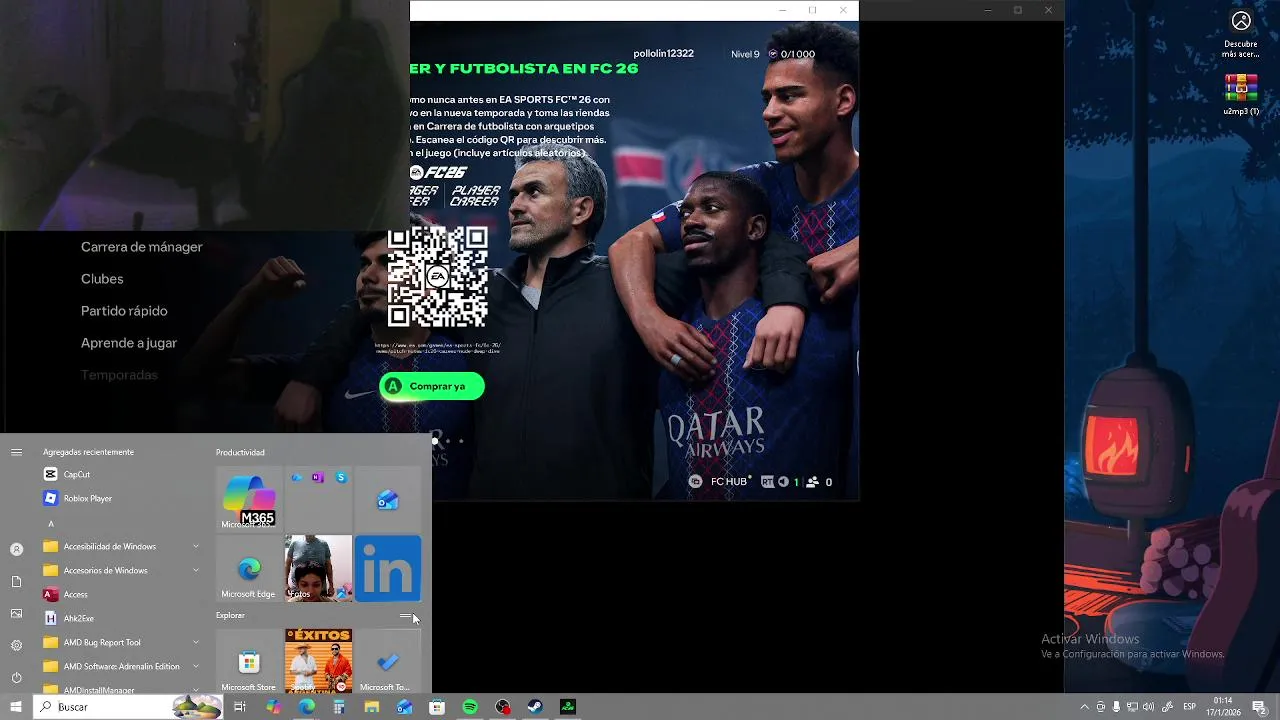
Task: Open Microsoft Store from the taskbar
Action: (x=437, y=707)
